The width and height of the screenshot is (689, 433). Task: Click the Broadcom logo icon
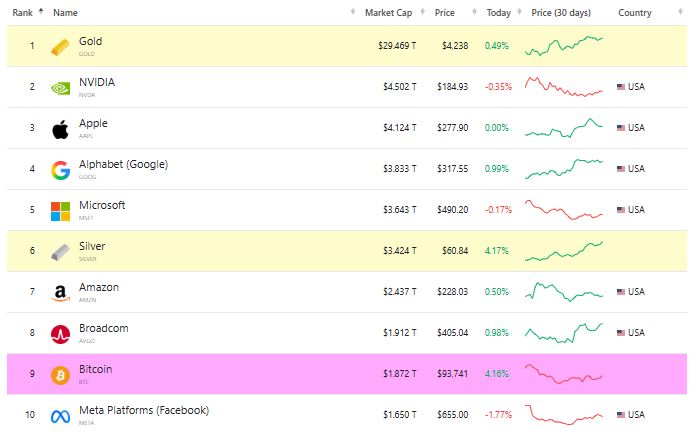click(x=60, y=333)
